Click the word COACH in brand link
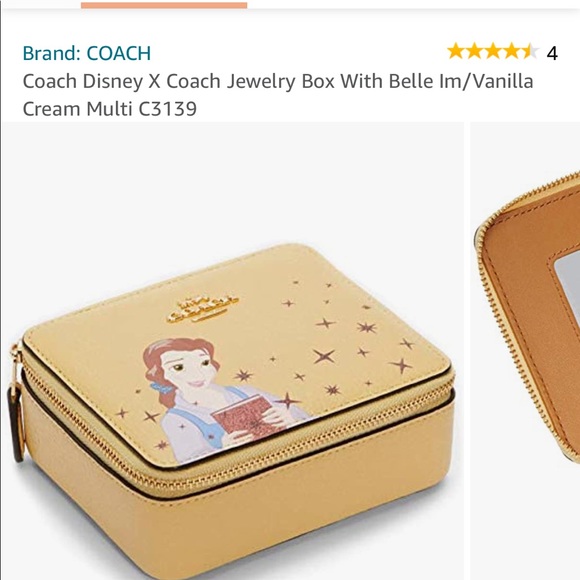 tap(119, 53)
